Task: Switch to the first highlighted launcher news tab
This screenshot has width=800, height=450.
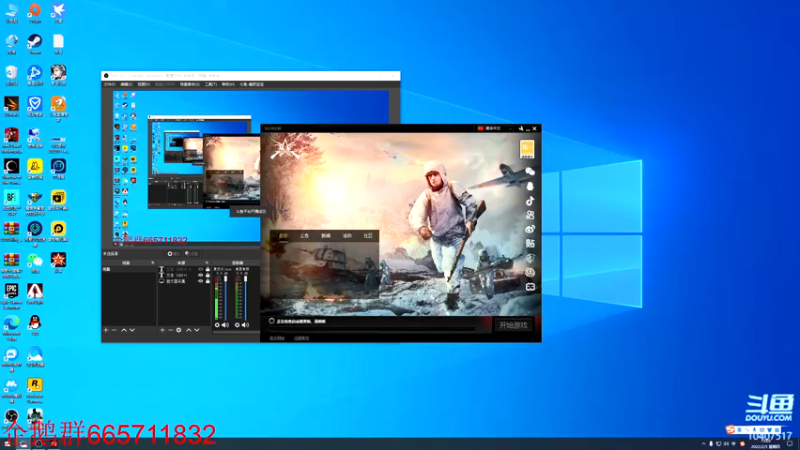Action: click(283, 236)
